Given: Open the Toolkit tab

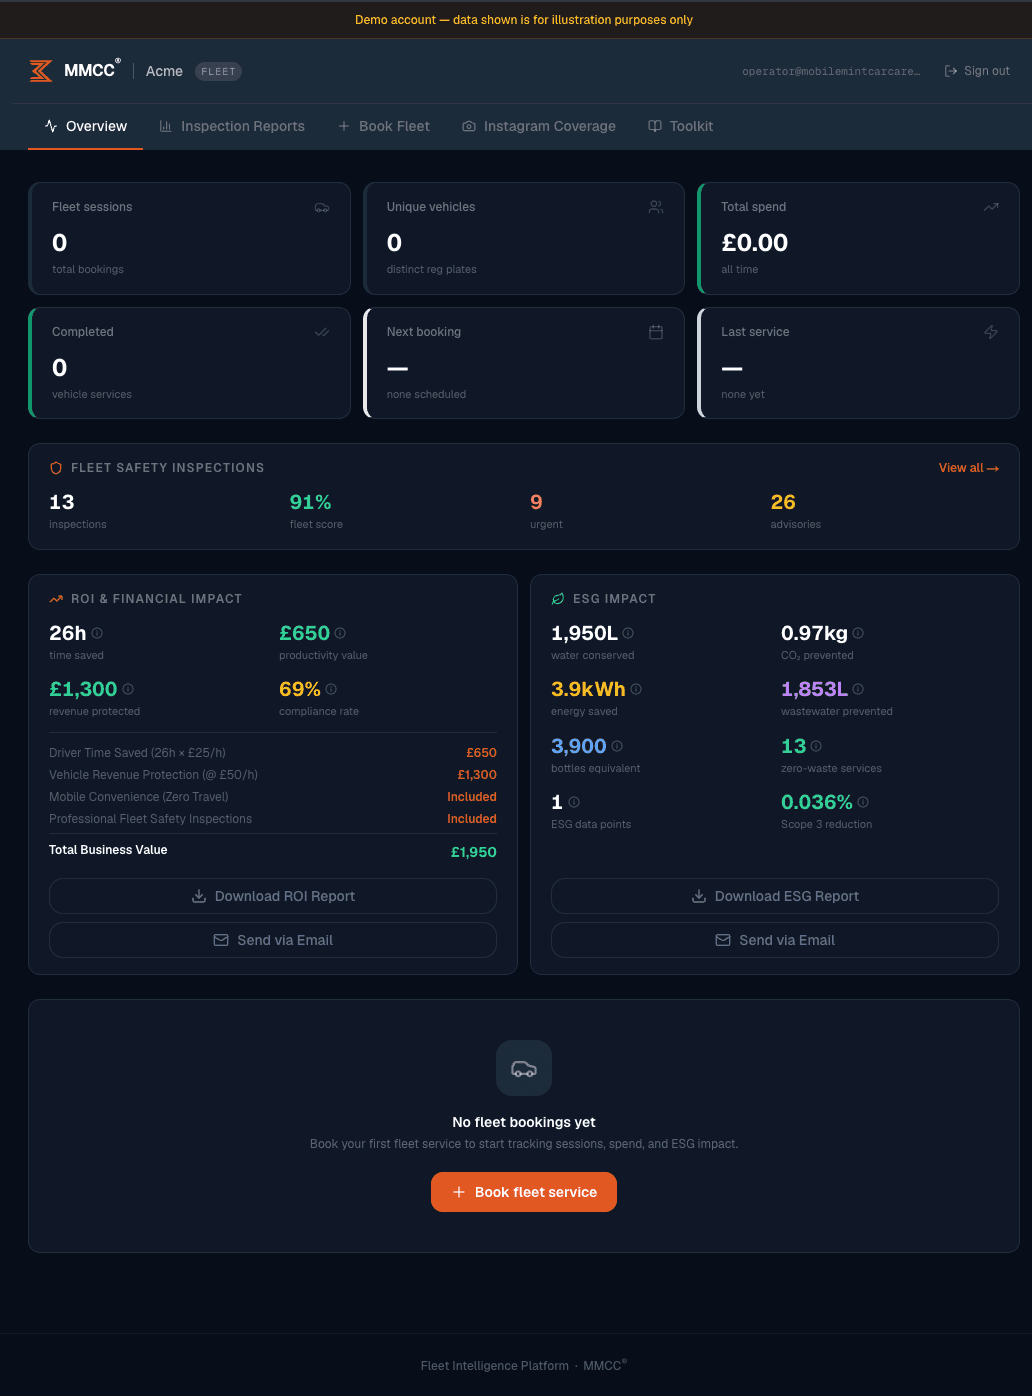Looking at the screenshot, I should (x=681, y=126).
